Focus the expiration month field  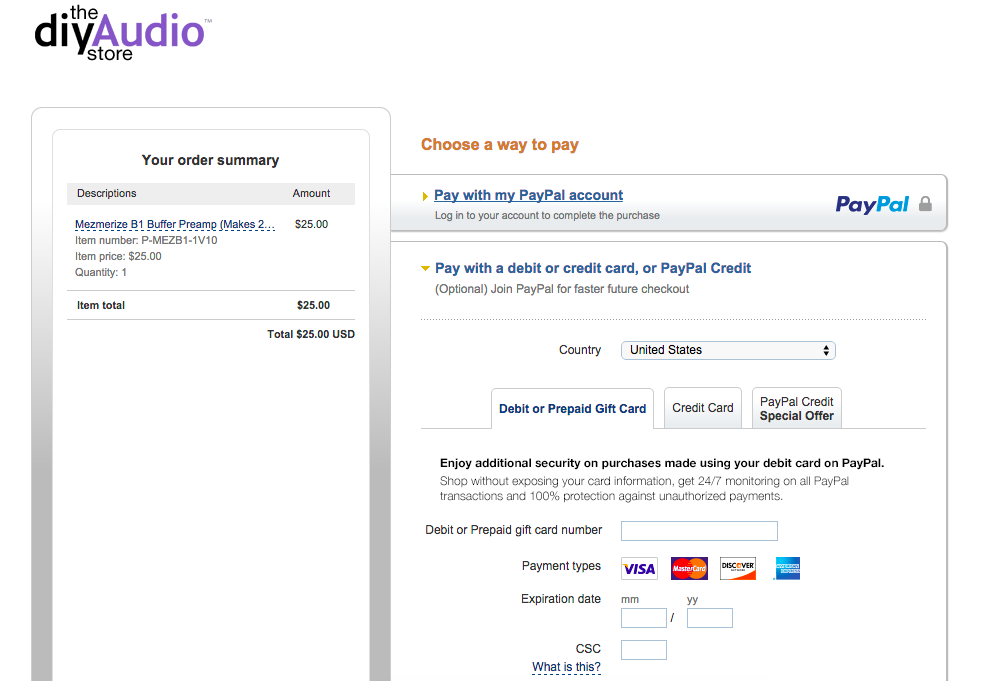pos(644,618)
